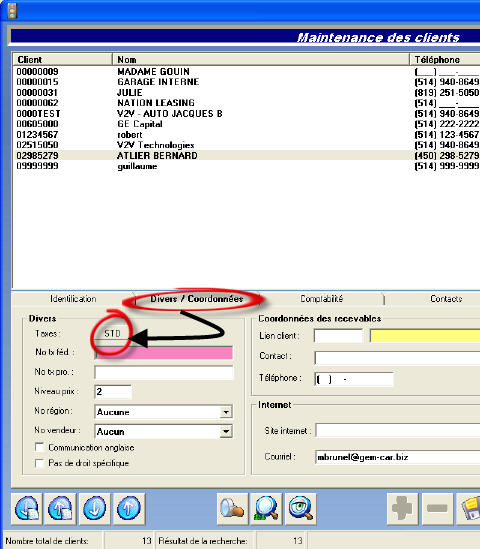This screenshot has height=549, width=480.
Task: Open the No vendeur dropdown
Action: click(226, 432)
